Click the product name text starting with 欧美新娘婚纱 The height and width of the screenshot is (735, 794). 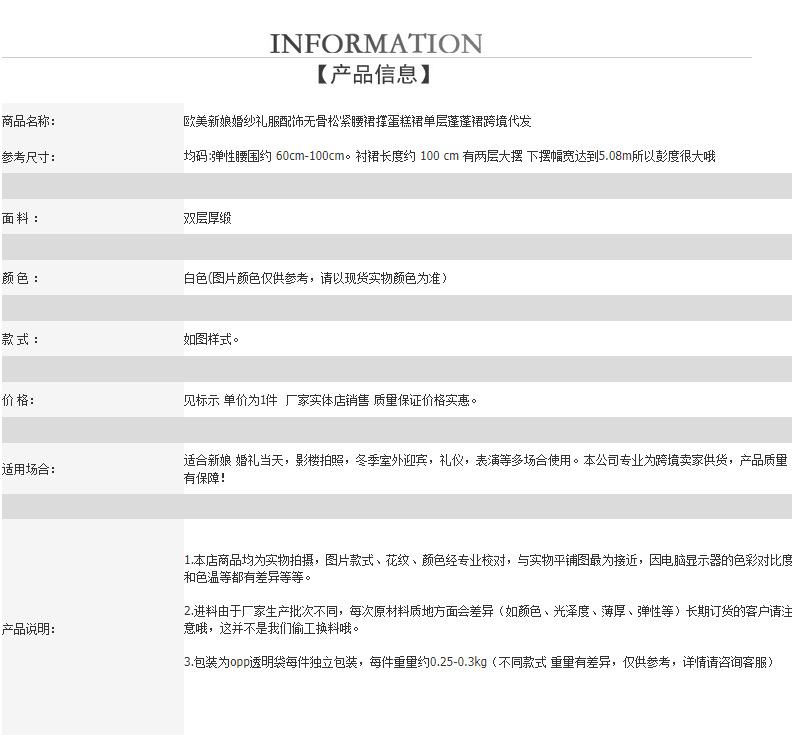[357, 121]
